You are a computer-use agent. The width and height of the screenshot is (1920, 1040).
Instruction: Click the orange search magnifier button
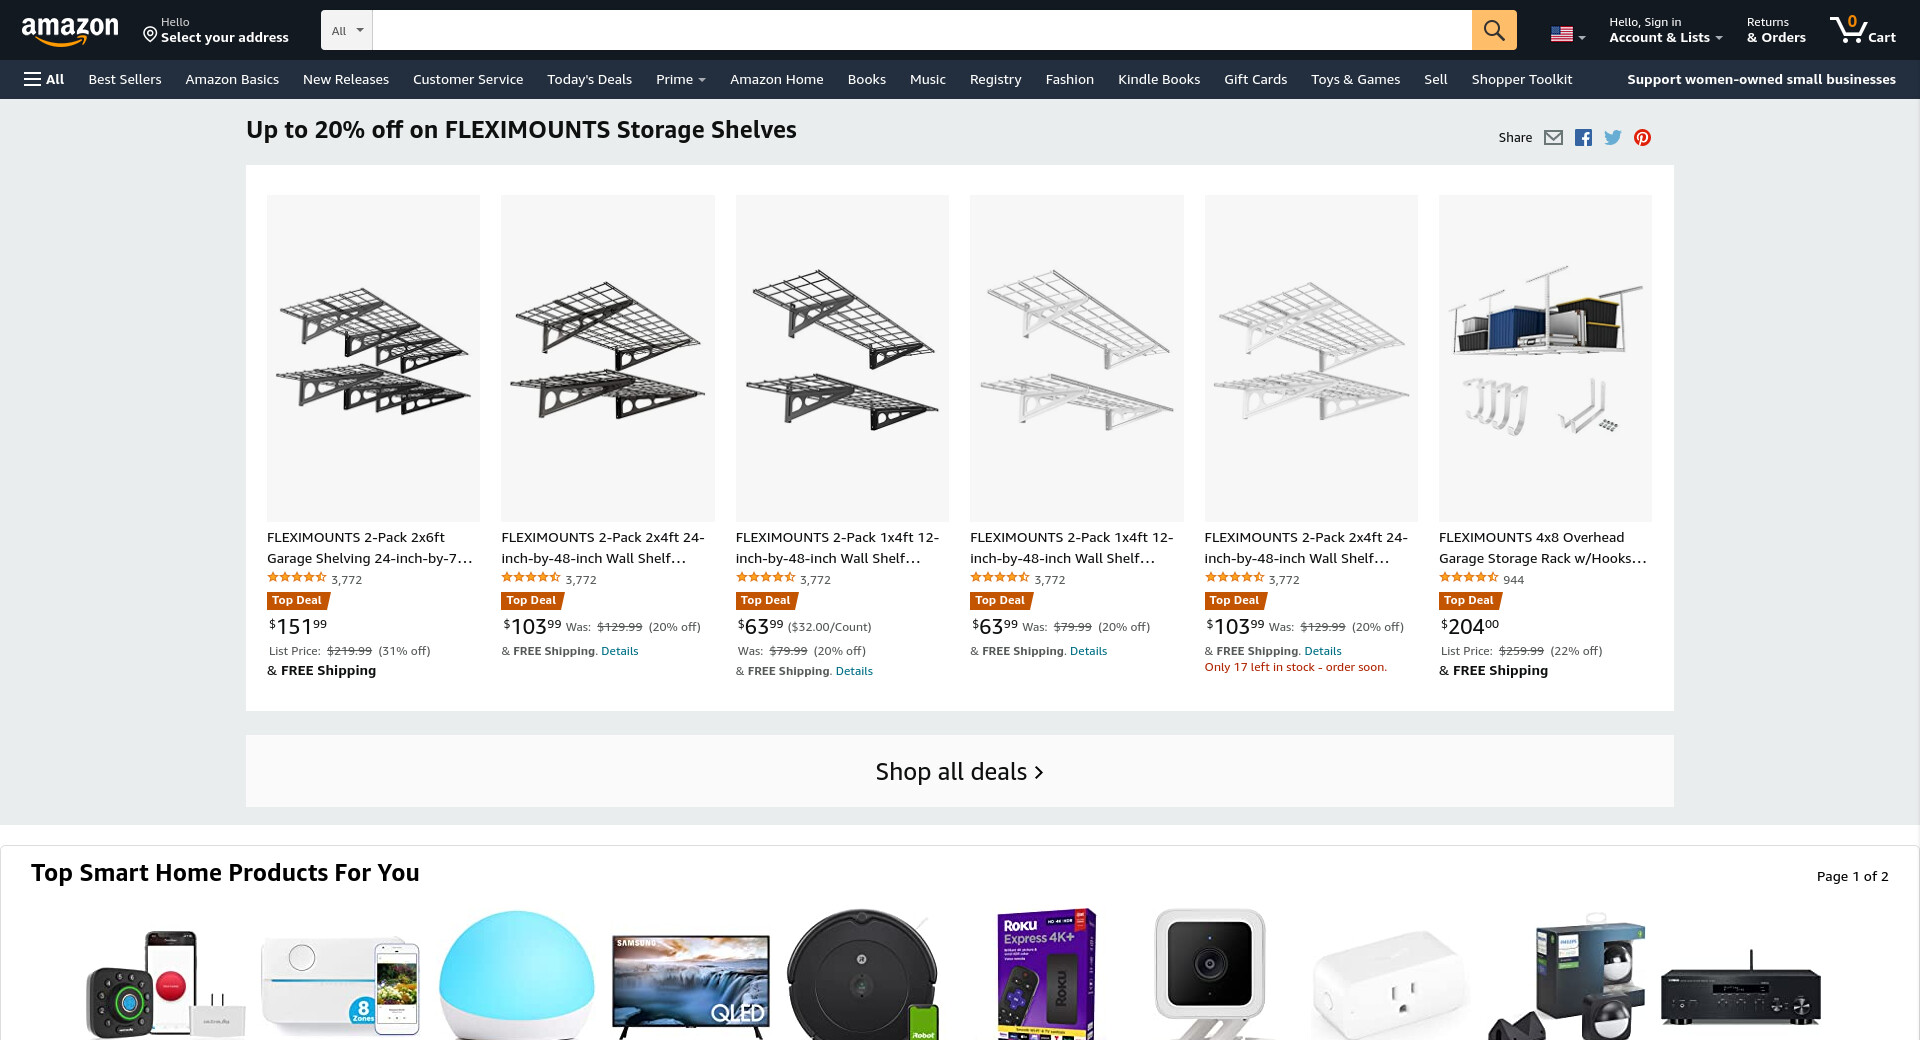point(1494,30)
